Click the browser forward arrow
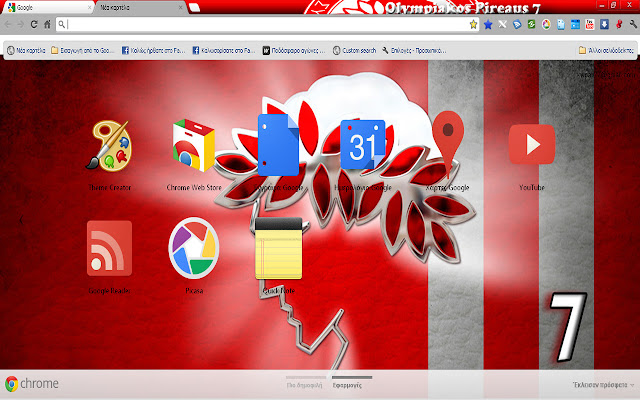The width and height of the screenshot is (640, 400). [20, 24]
